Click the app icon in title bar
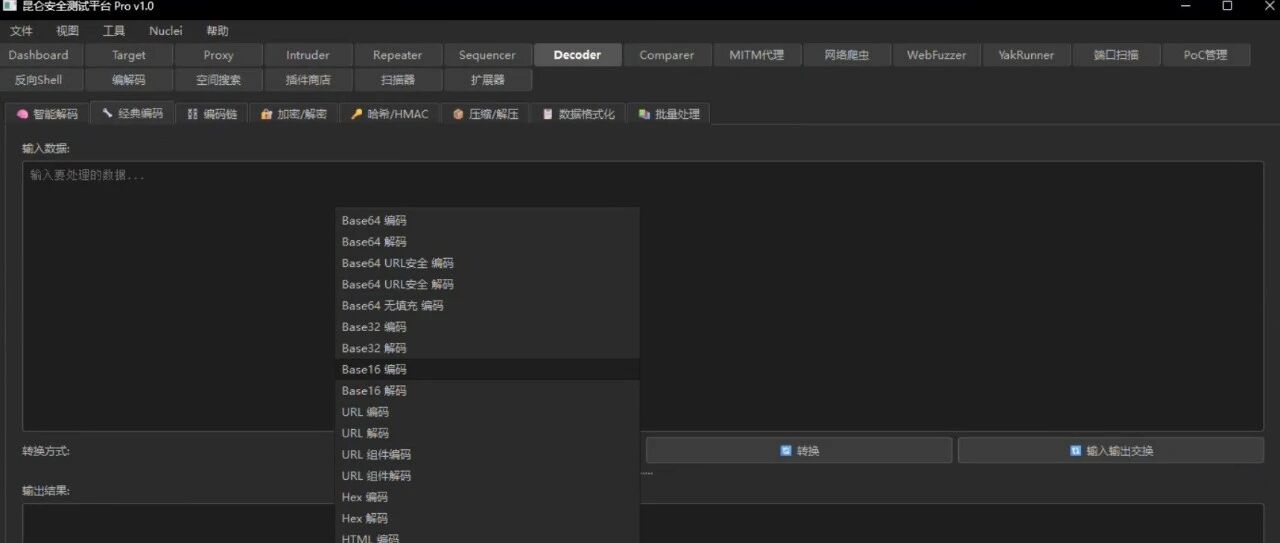 [x=8, y=7]
